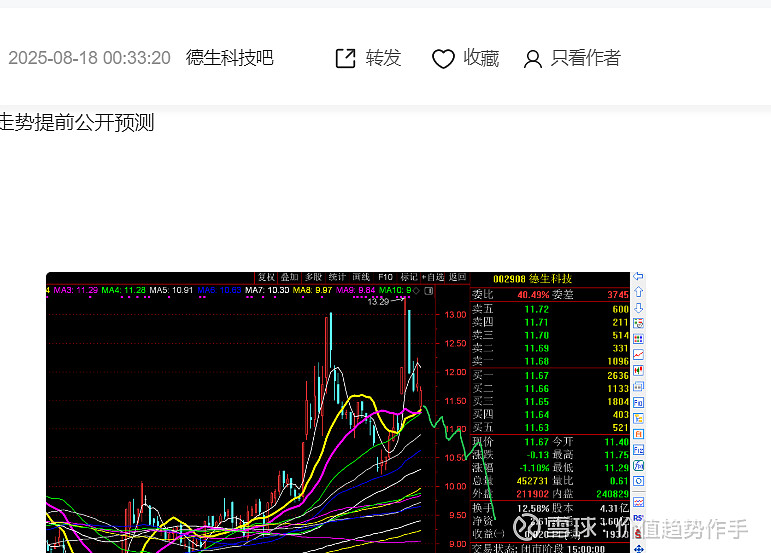Screen dimensions: 771x553
Task: Click the 叠加 overlay button
Action: coord(290,277)
